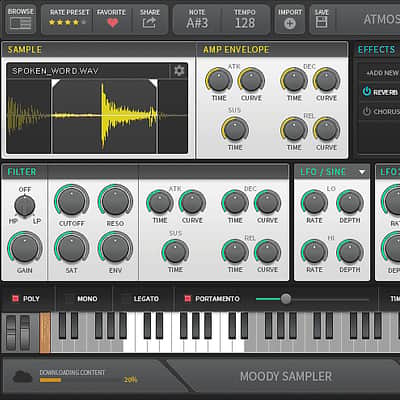Screen dimensions: 400x400
Task: Click the LFO Hi Depth knob
Action: (350, 252)
